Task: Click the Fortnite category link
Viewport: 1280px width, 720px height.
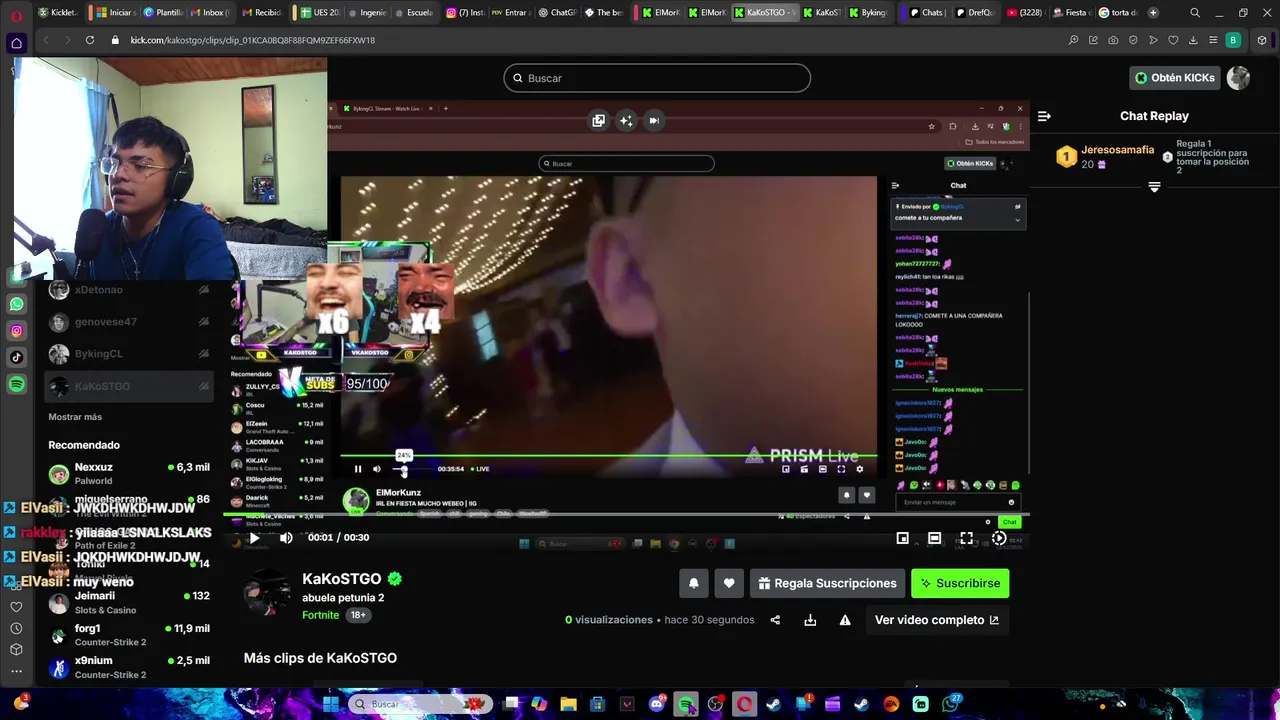Action: (x=320, y=615)
